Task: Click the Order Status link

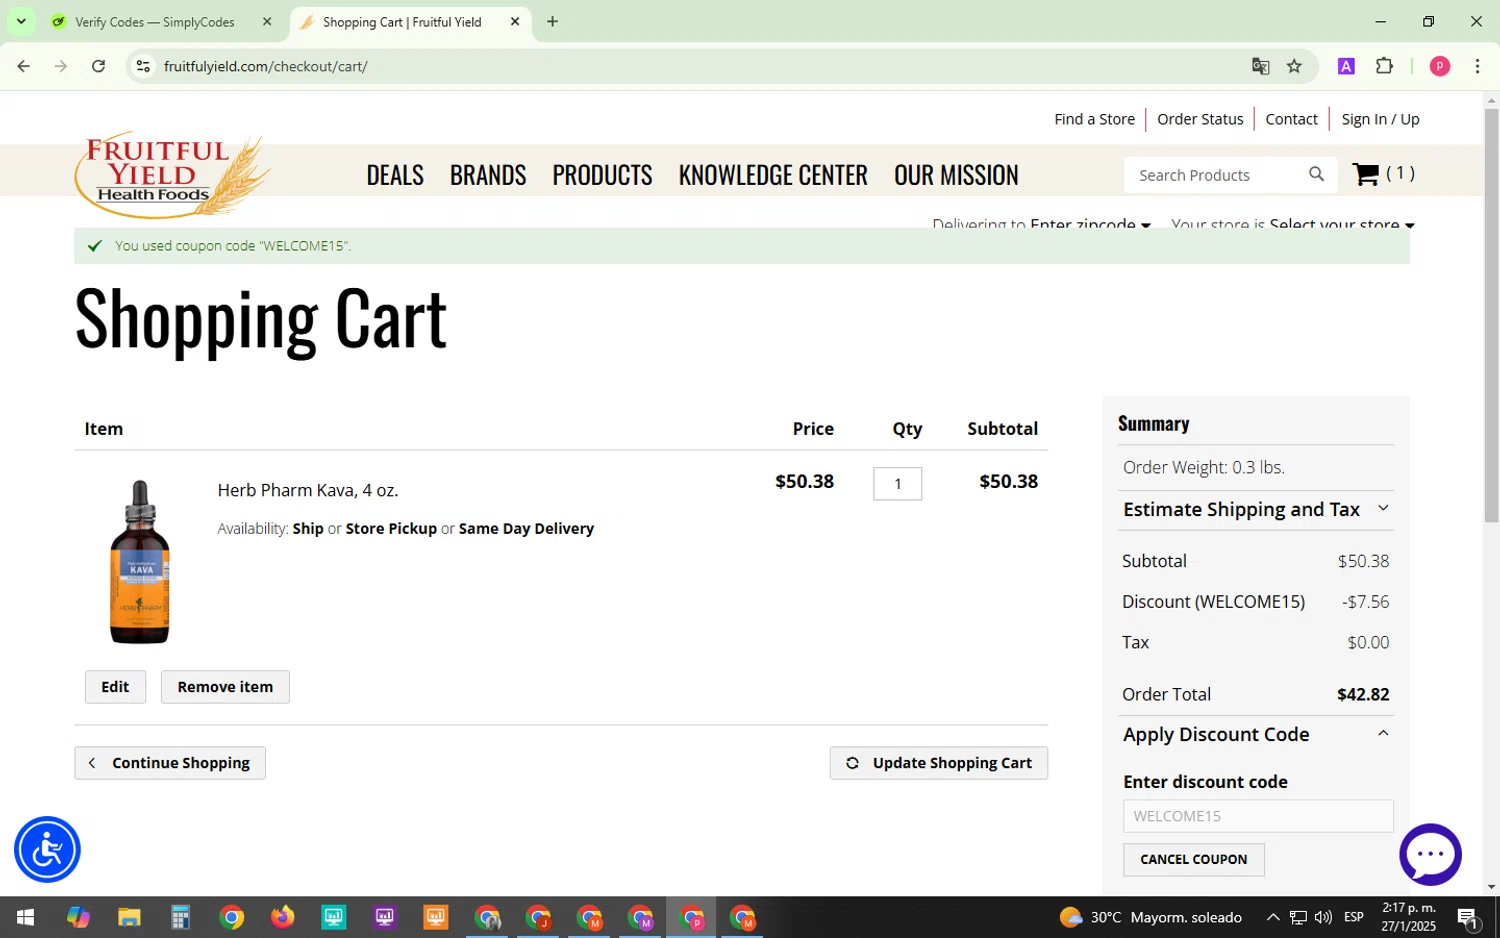Action: (1200, 119)
